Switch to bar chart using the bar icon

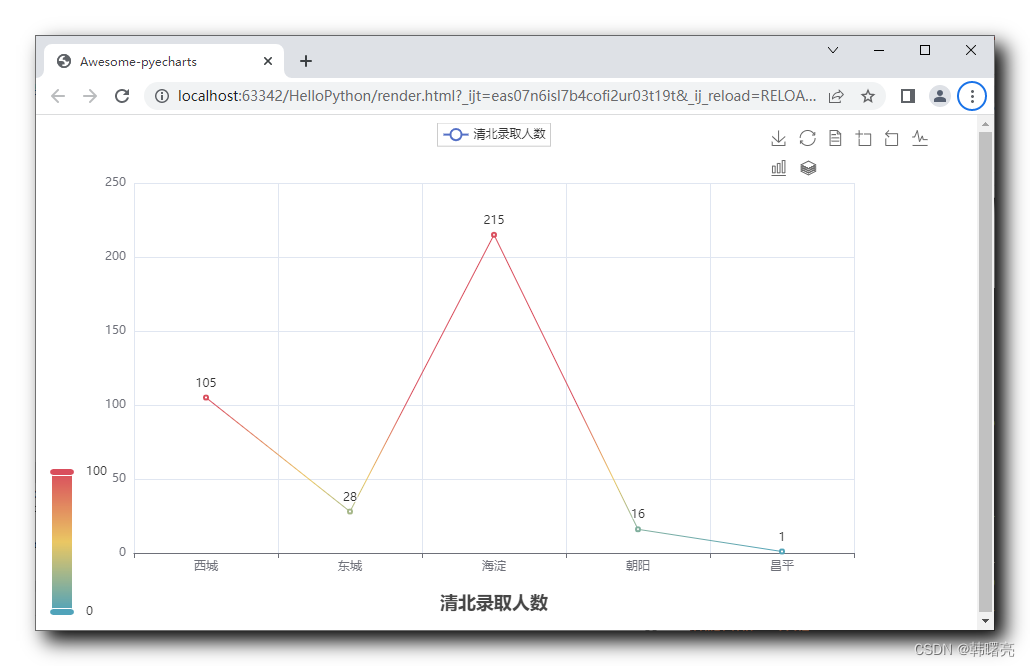pos(779,167)
